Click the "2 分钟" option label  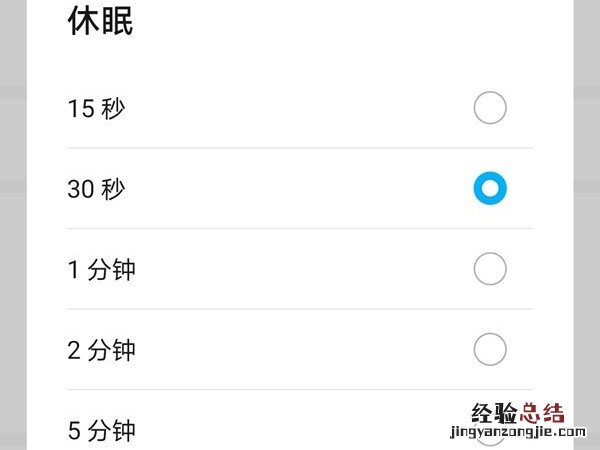pyautogui.click(x=101, y=350)
